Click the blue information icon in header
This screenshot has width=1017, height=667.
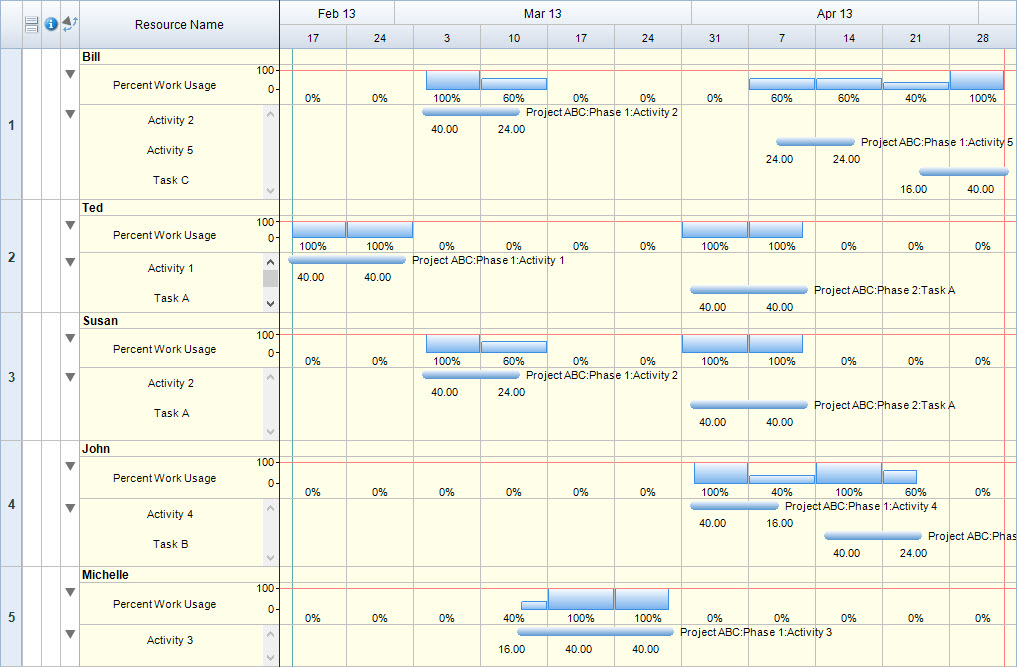click(x=51, y=24)
